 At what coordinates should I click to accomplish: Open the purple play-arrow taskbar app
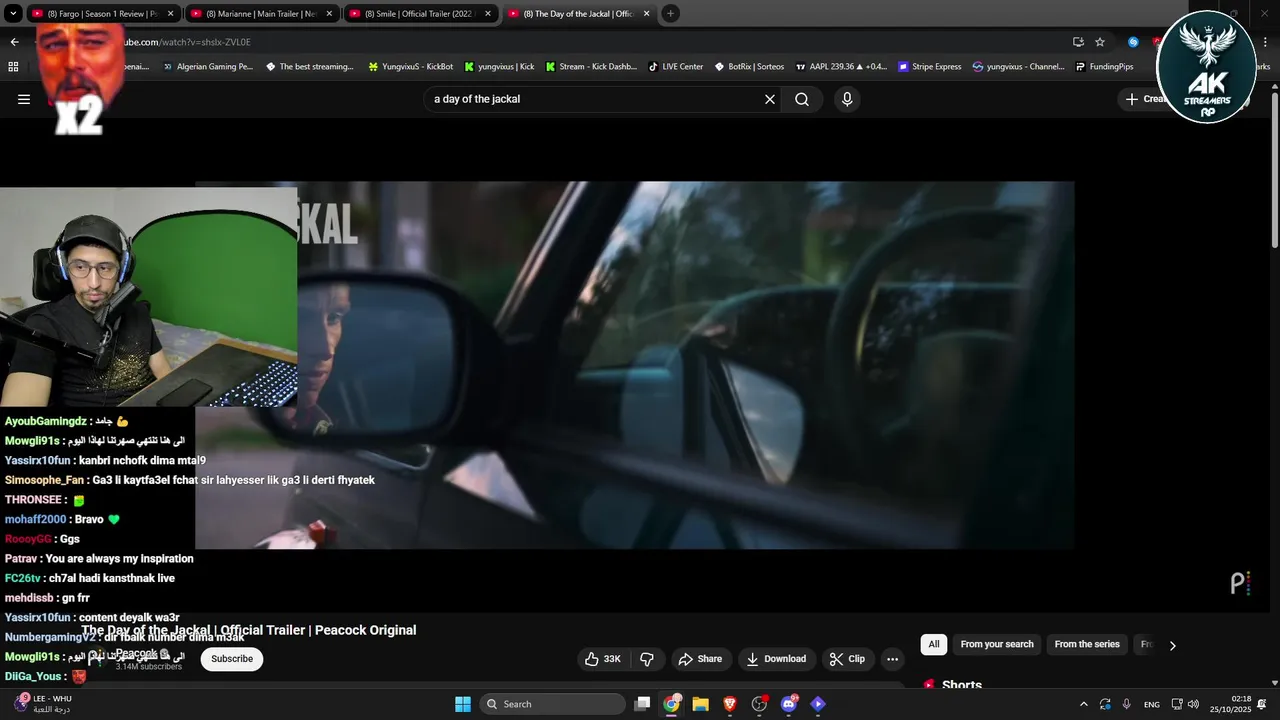(818, 704)
